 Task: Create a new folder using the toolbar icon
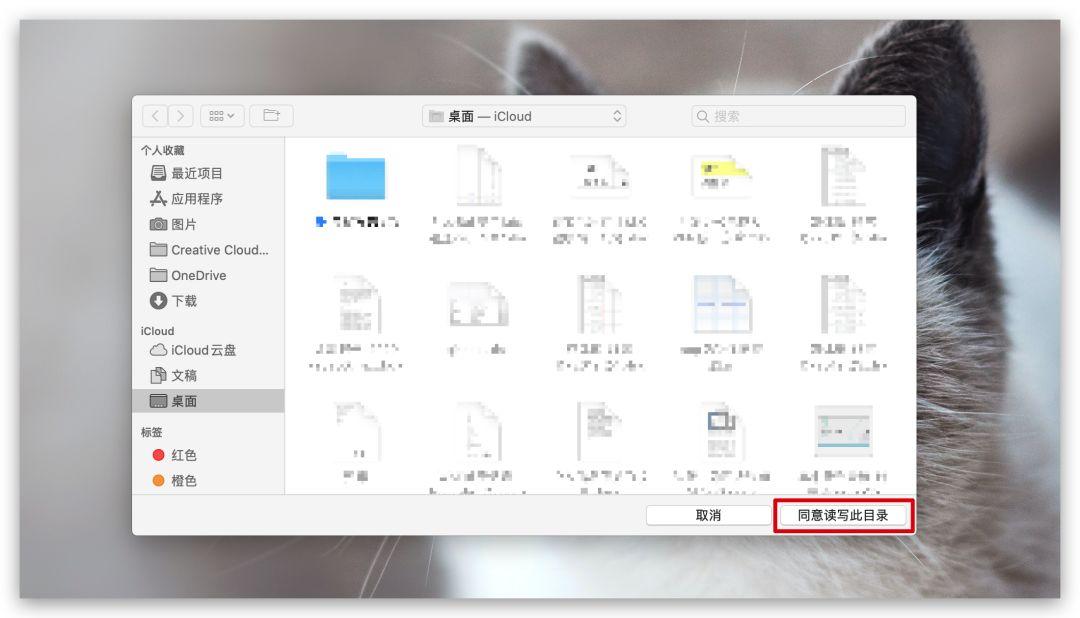point(270,115)
